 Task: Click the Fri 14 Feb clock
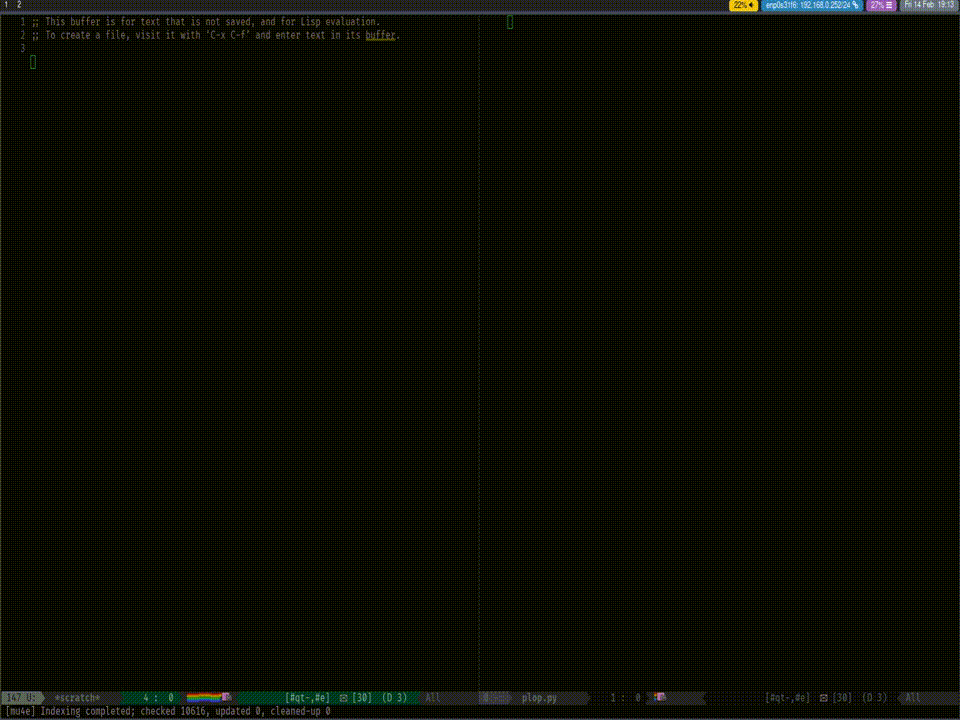pyautogui.click(x=929, y=5)
